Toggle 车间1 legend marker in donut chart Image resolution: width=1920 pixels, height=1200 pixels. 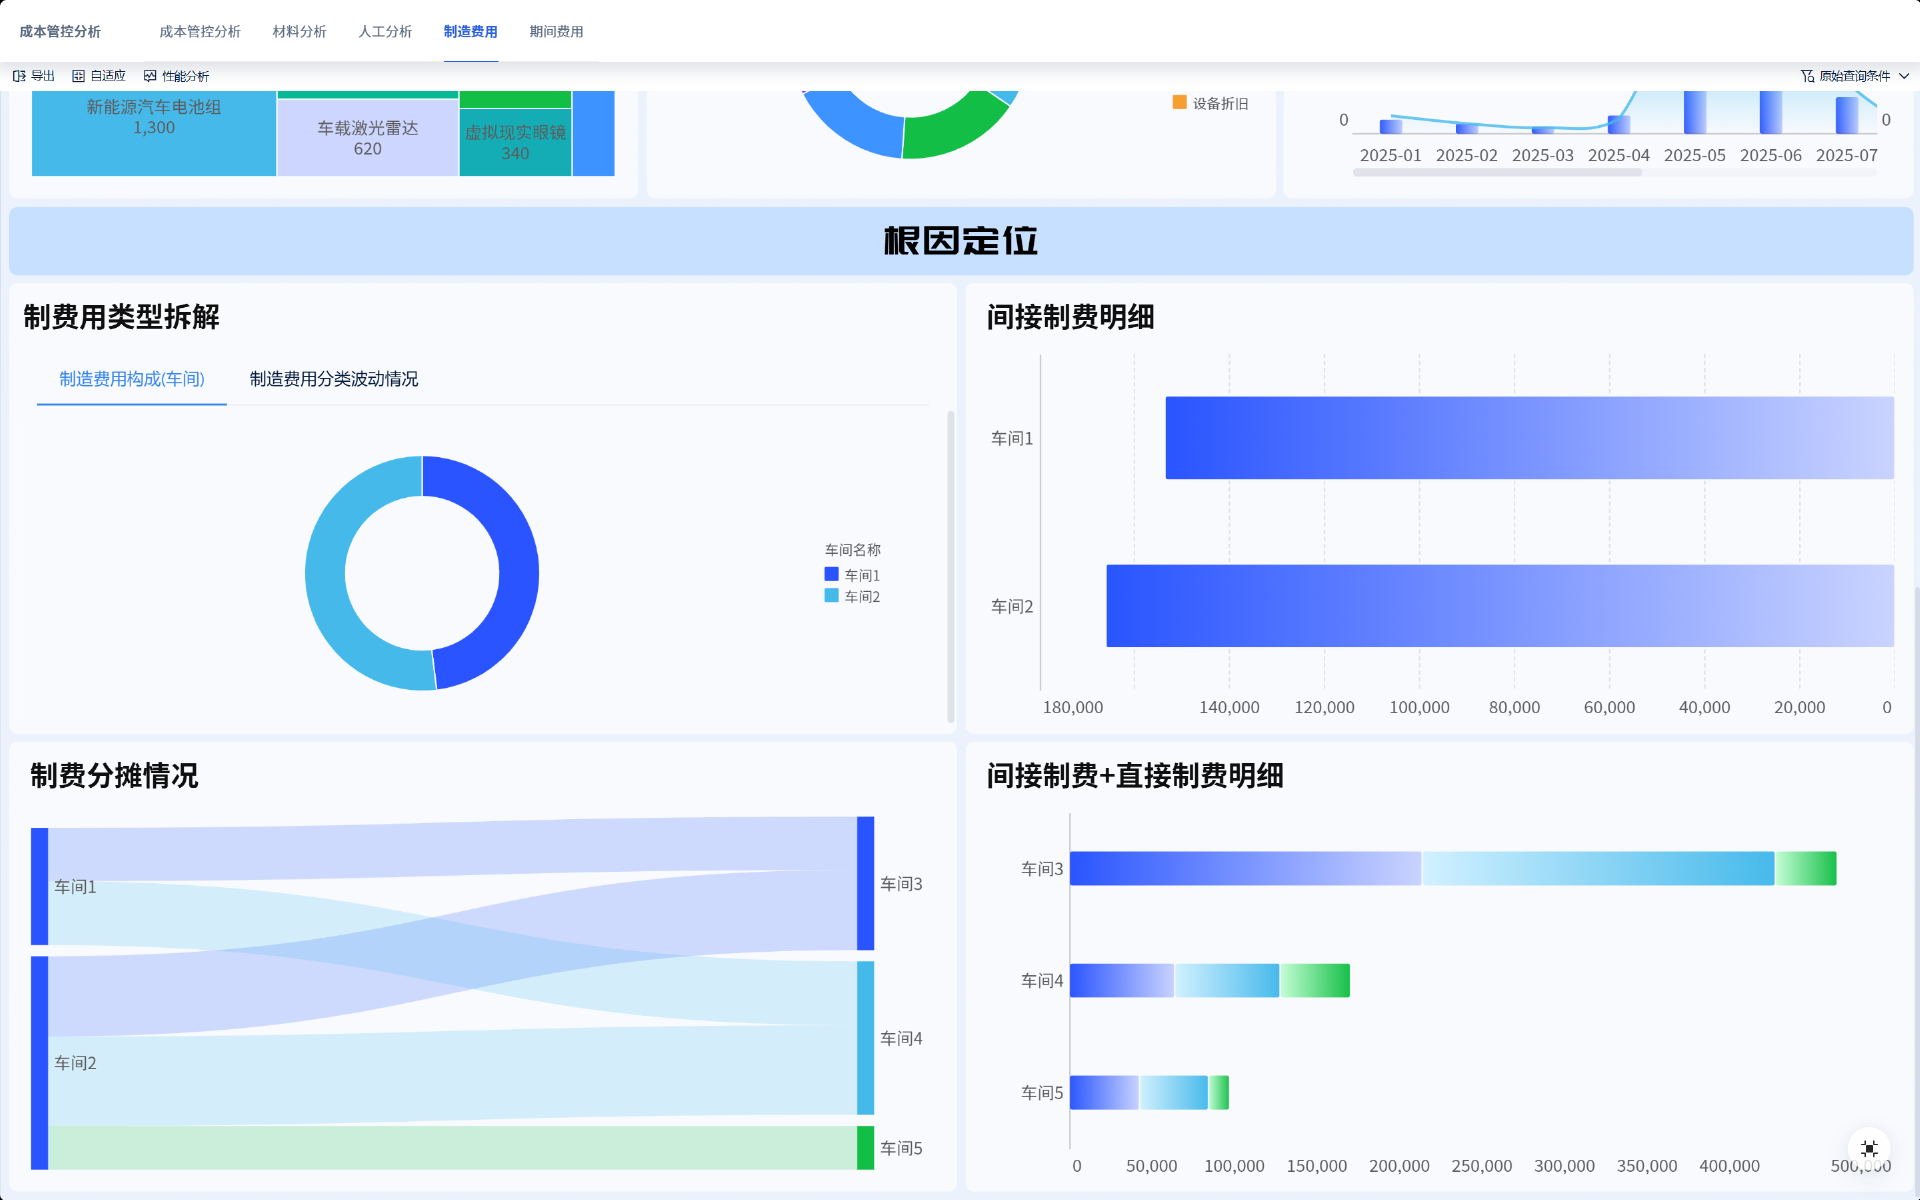pyautogui.click(x=831, y=574)
